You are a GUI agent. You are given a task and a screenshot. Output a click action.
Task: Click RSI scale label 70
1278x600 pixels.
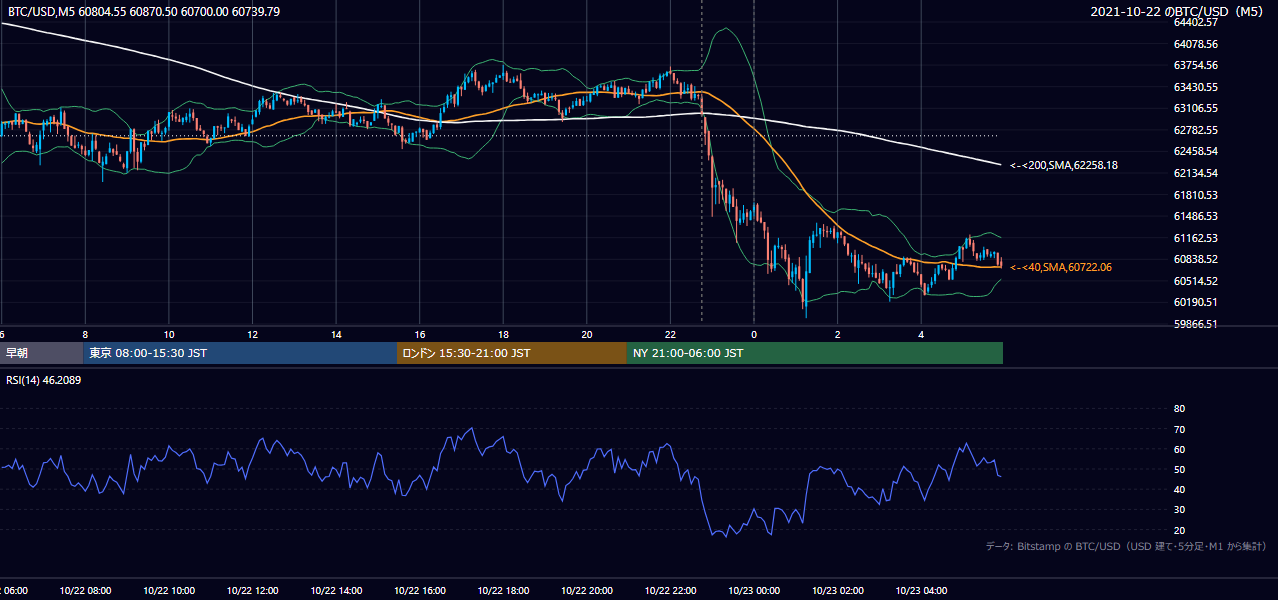pos(1179,429)
